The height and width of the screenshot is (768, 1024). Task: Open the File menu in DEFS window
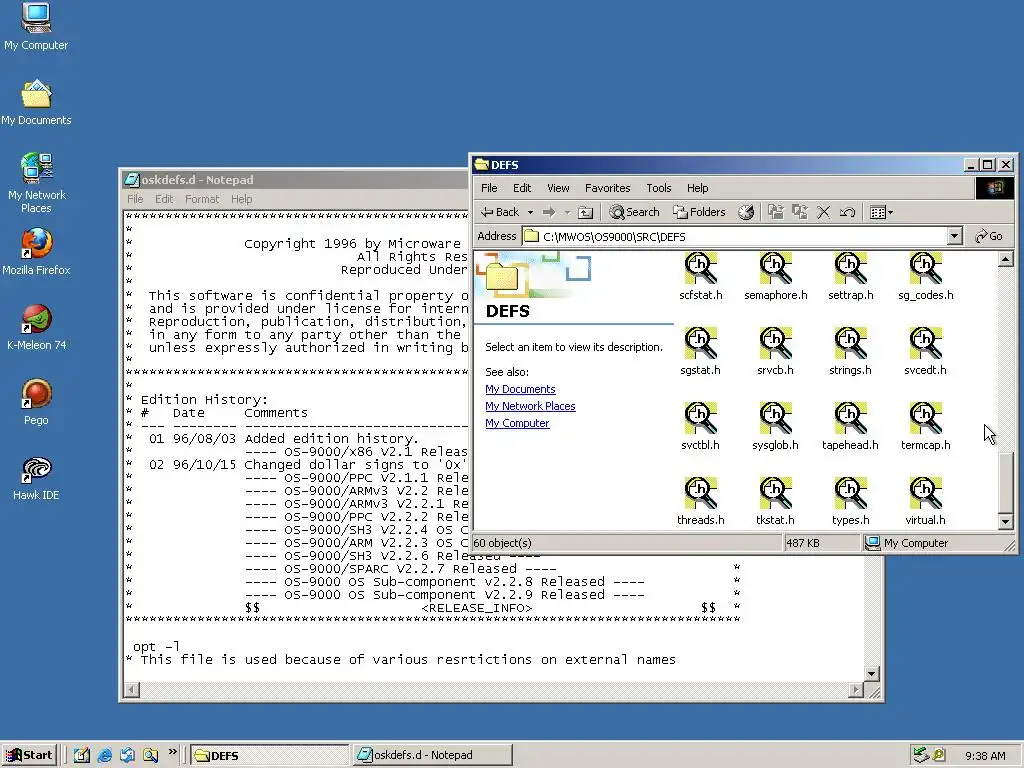tap(489, 188)
